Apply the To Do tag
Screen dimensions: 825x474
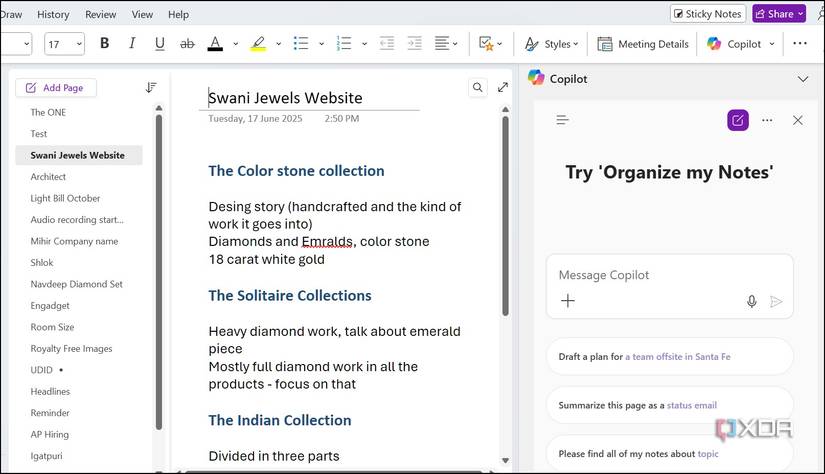pyautogui.click(x=486, y=44)
